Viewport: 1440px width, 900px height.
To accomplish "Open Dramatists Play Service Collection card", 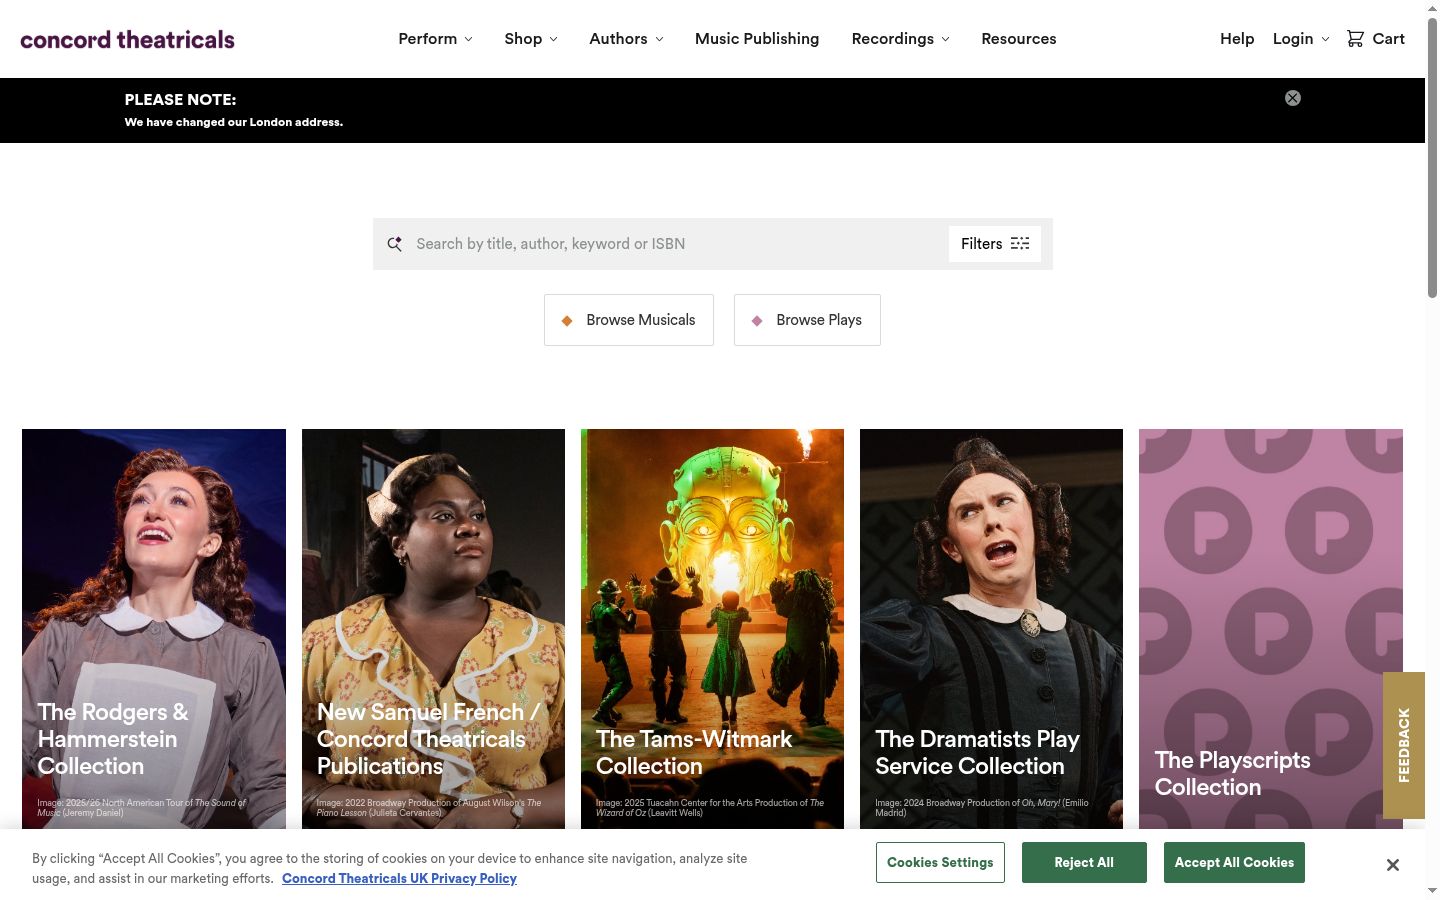I will pos(991,629).
